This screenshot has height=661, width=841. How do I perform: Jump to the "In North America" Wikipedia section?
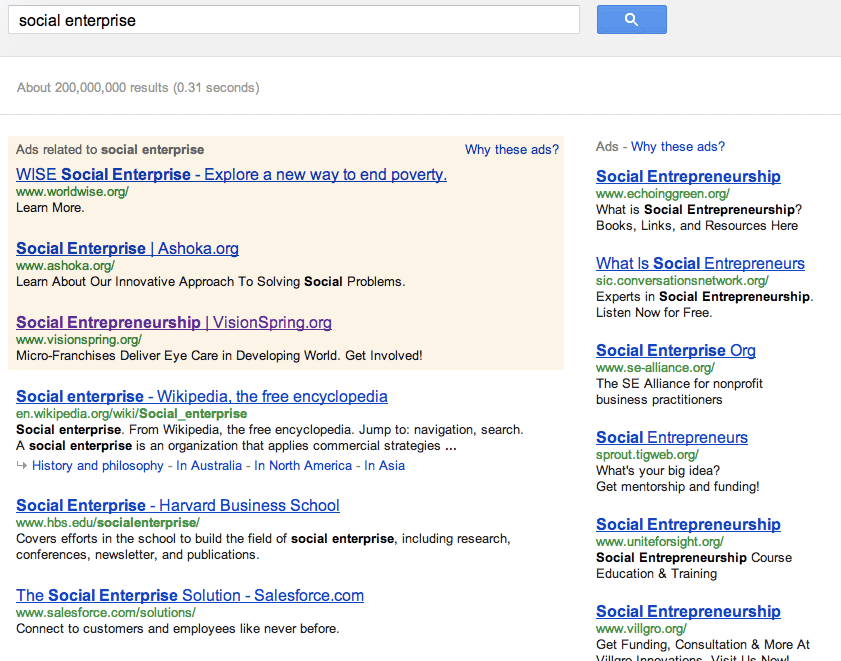click(303, 466)
